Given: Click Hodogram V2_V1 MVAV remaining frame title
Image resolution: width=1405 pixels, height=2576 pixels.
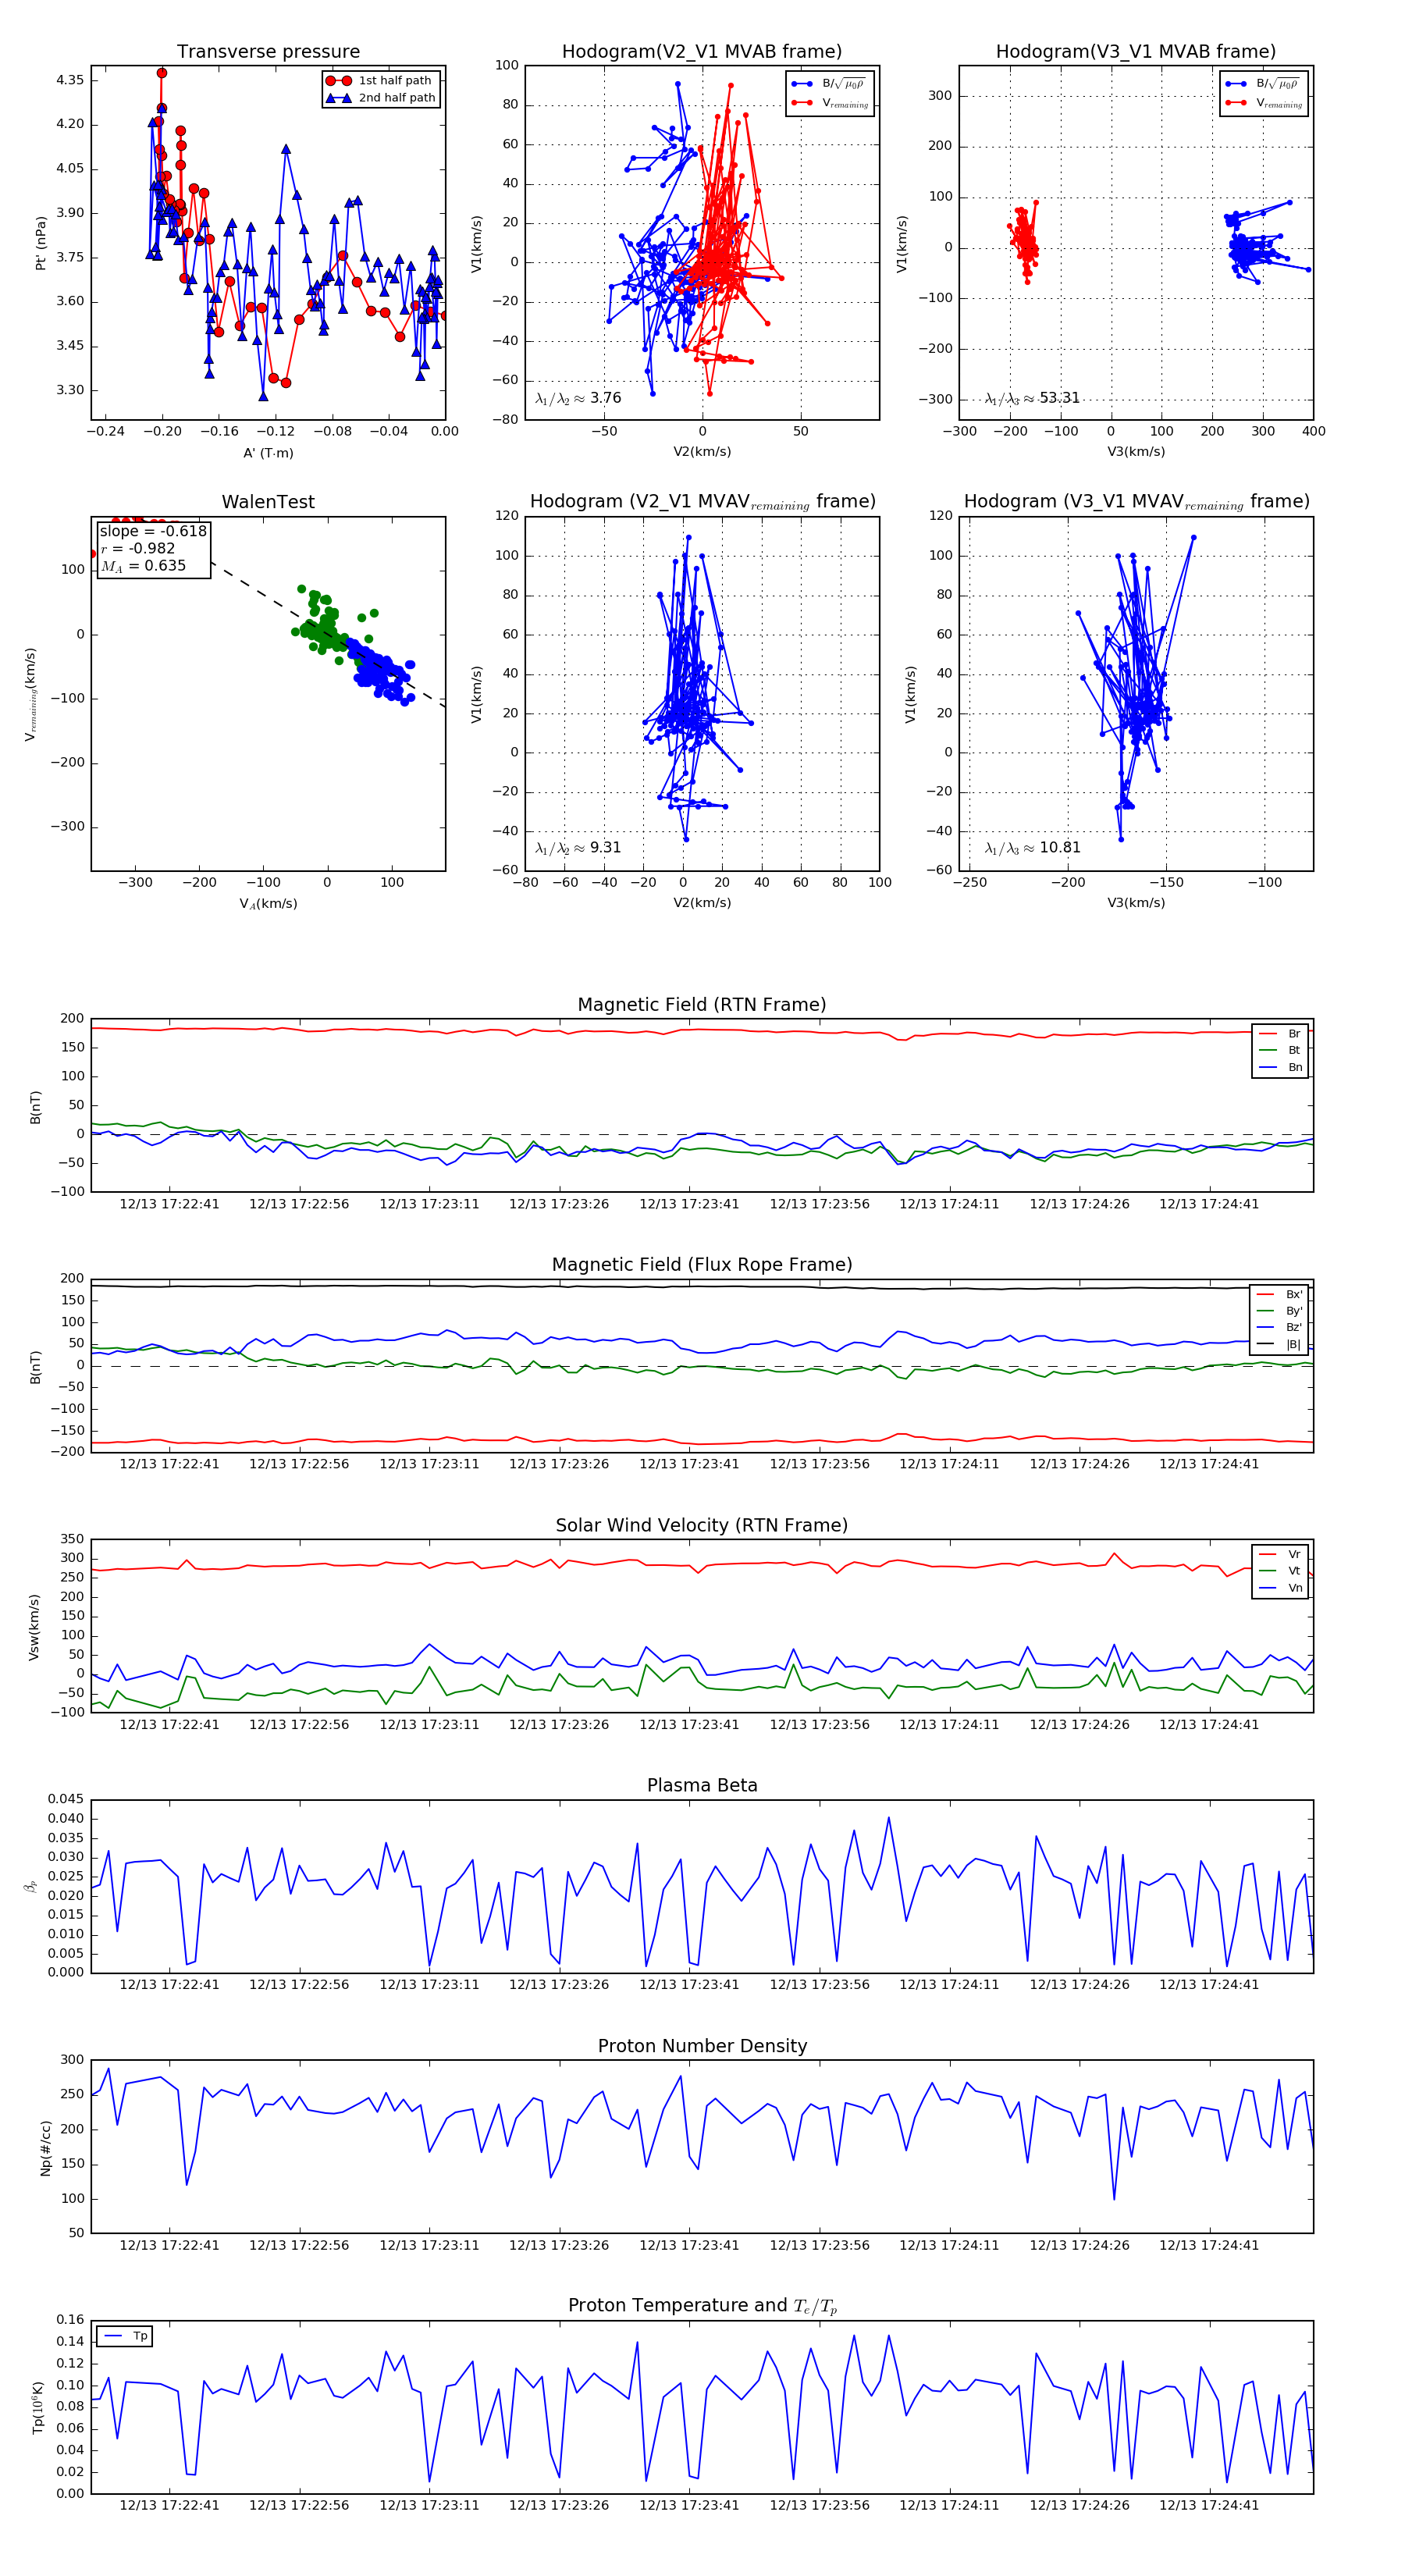Looking at the screenshot, I should click(x=702, y=502).
